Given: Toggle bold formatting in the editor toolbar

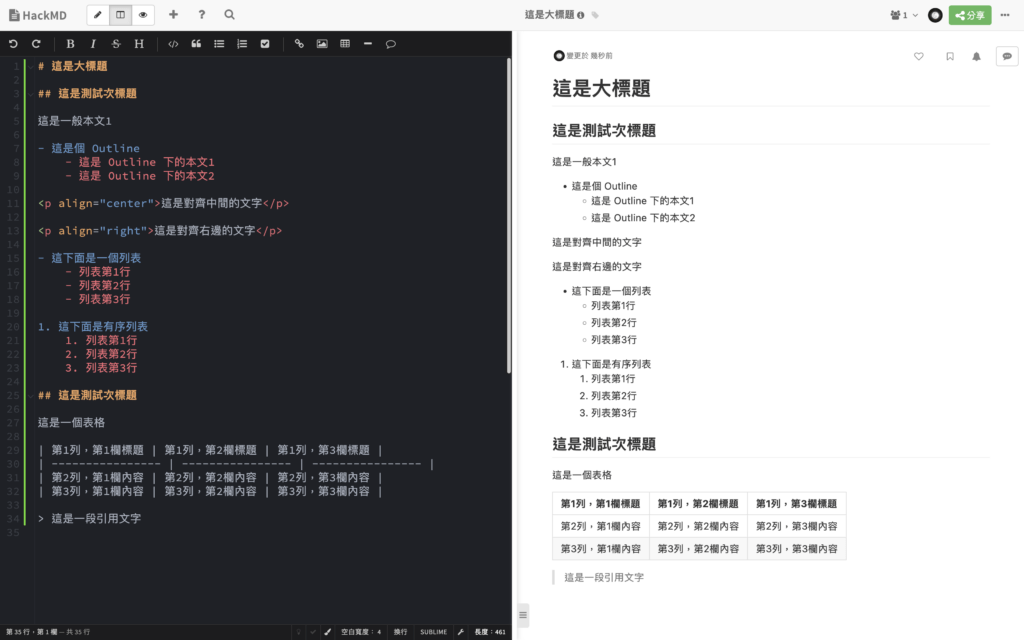Looking at the screenshot, I should tap(70, 43).
